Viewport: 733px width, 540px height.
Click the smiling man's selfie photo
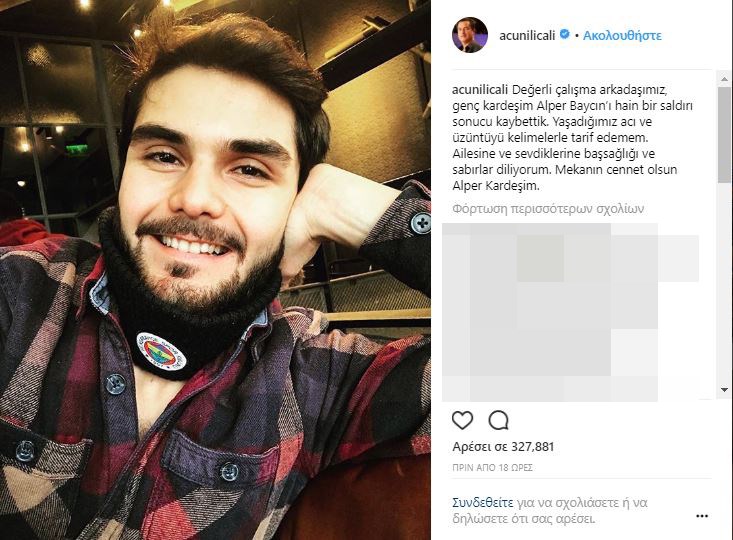pos(215,270)
